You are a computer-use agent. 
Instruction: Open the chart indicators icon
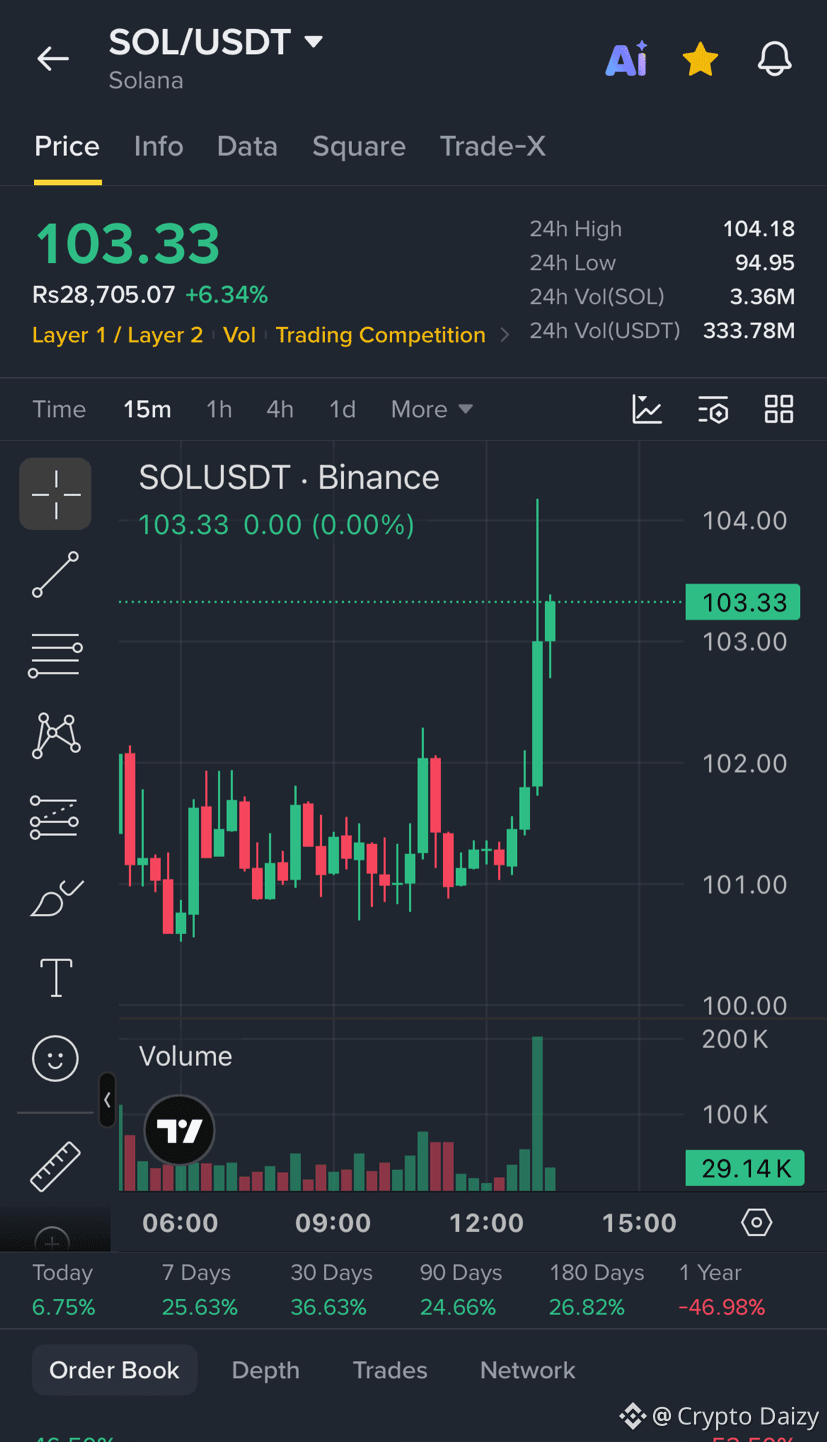(647, 409)
